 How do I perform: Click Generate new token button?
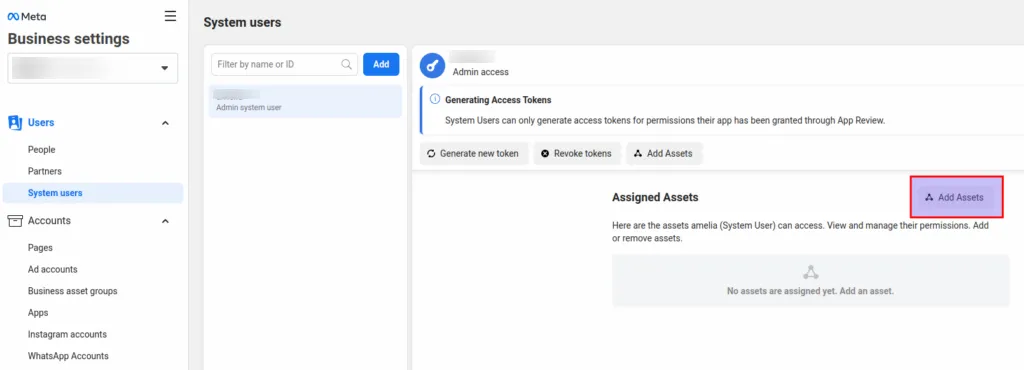click(473, 153)
